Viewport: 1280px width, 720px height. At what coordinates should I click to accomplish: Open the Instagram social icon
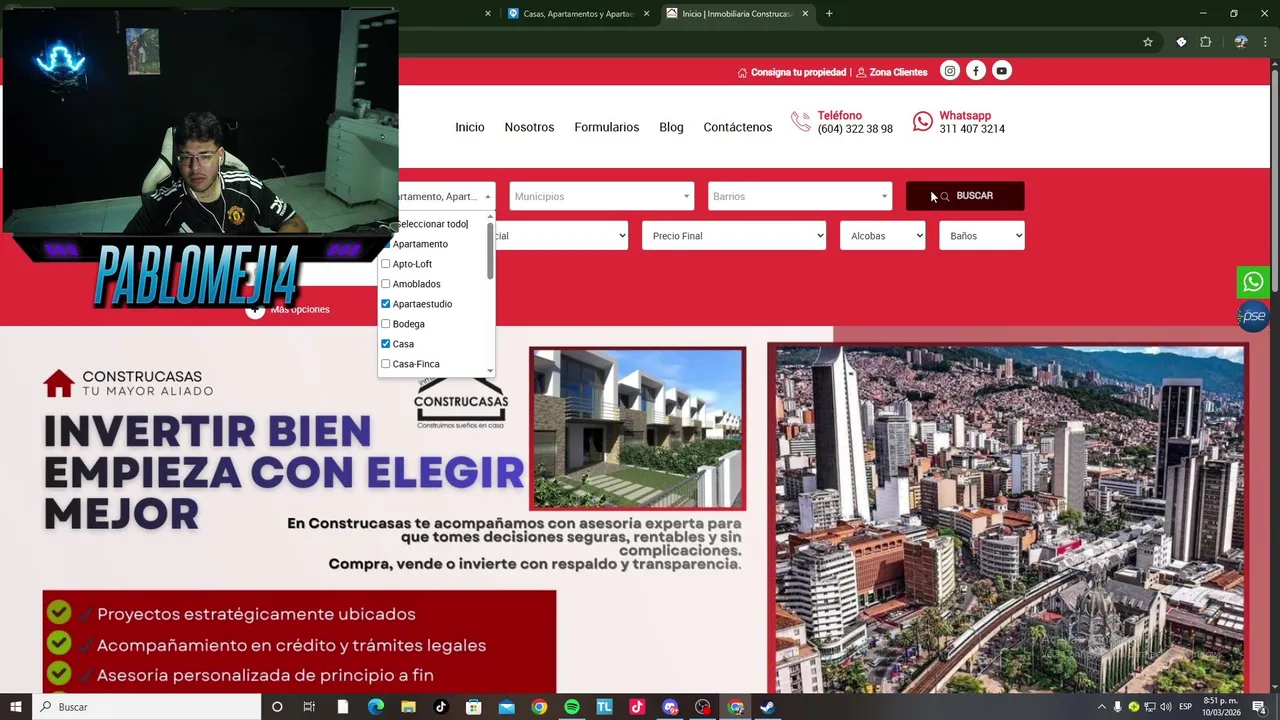coord(950,71)
